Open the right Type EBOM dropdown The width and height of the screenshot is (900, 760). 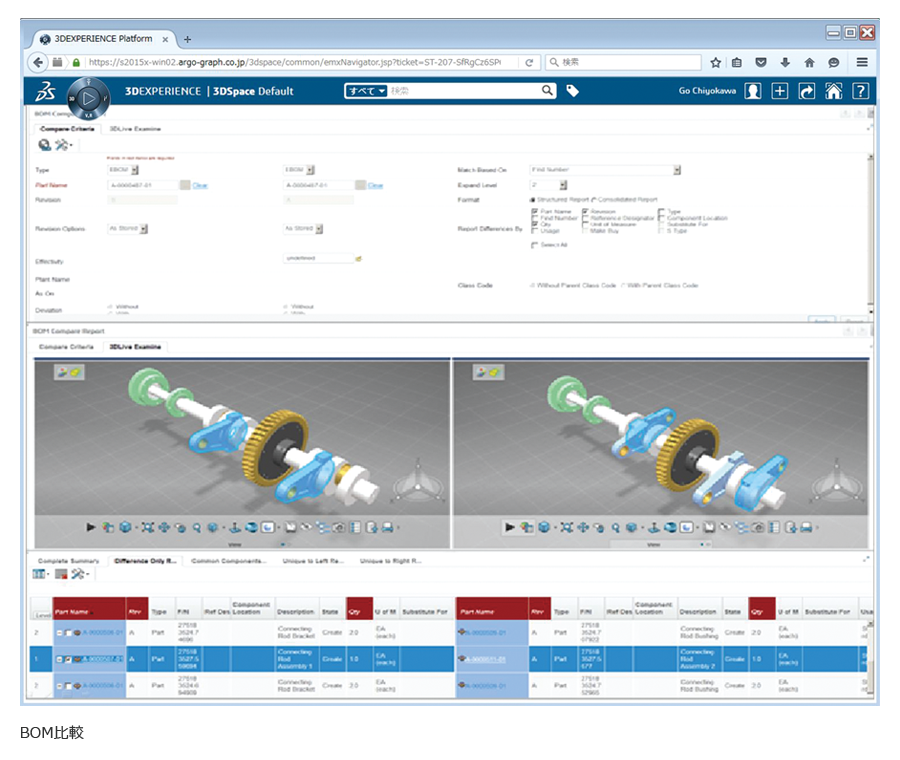pyautogui.click(x=311, y=170)
